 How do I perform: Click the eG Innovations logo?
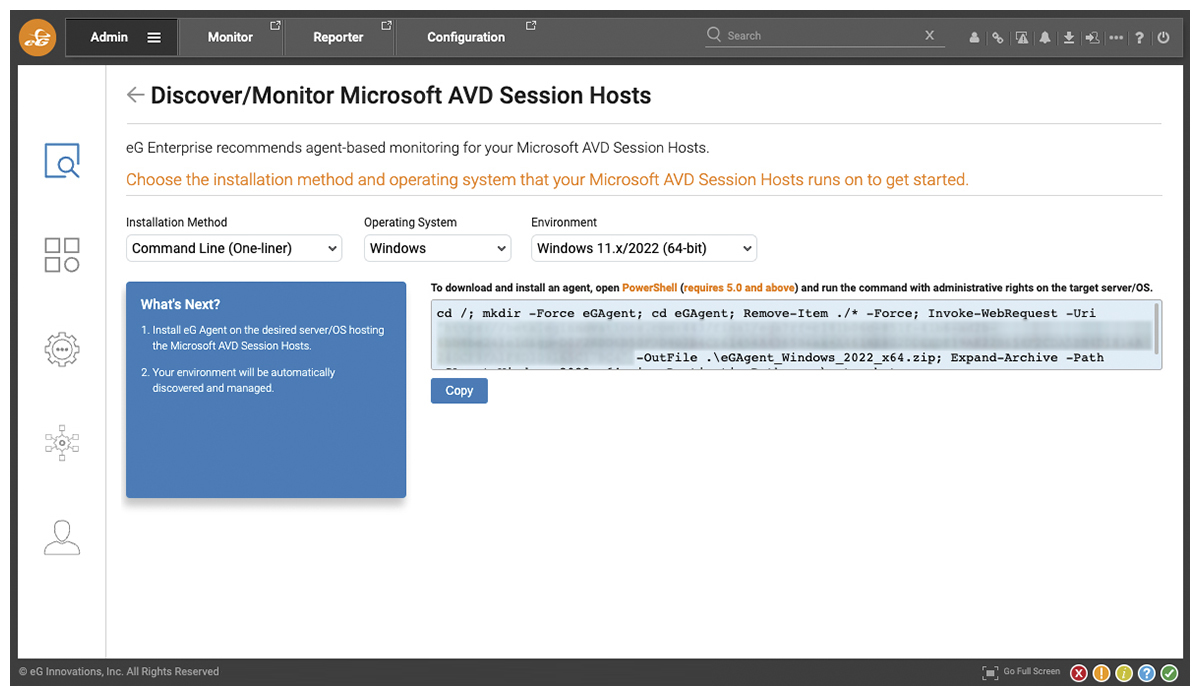pyautogui.click(x=38, y=38)
